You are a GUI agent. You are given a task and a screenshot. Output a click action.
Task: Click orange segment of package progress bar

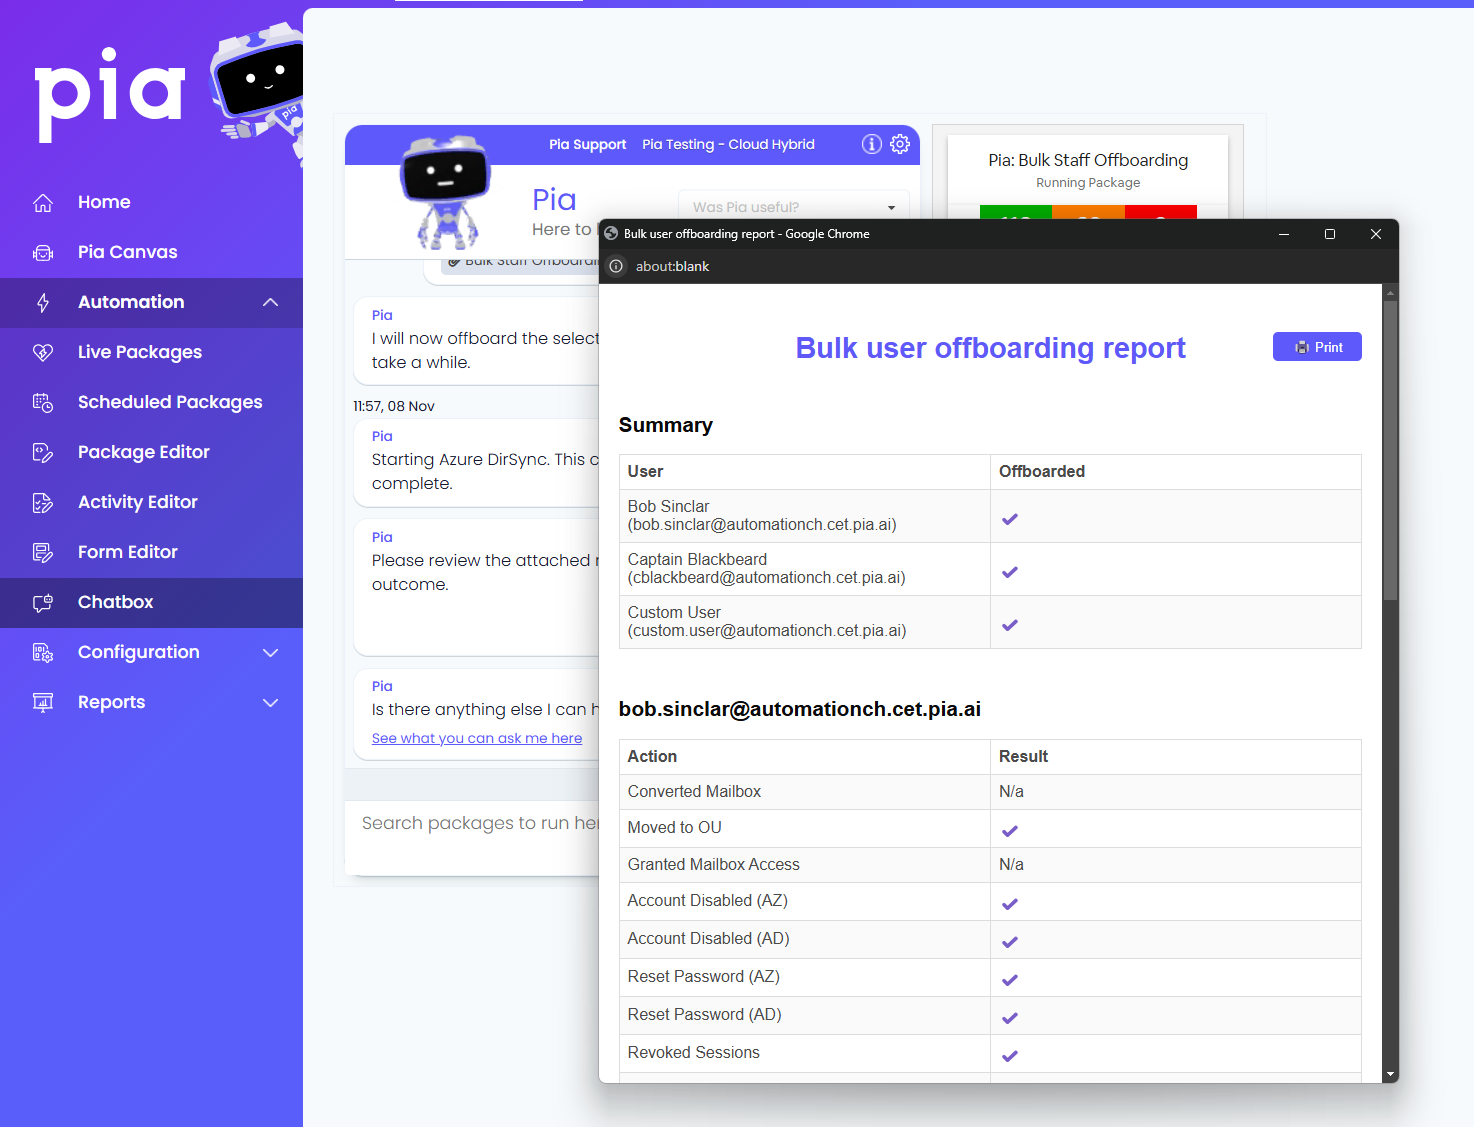pyautogui.click(x=1088, y=212)
